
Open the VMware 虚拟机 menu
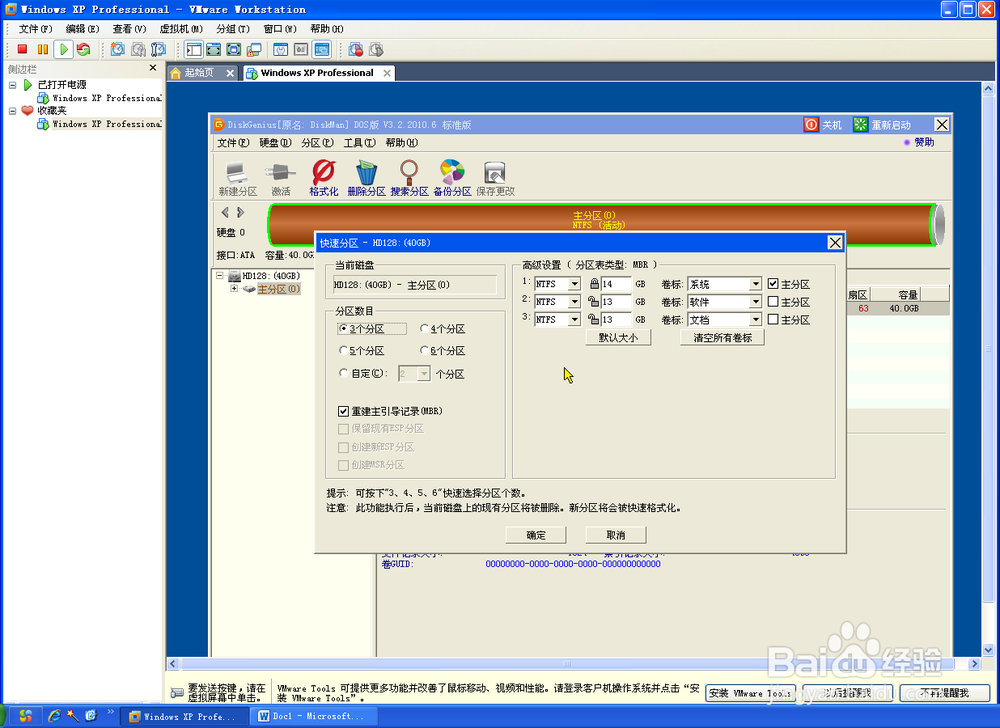[180, 29]
